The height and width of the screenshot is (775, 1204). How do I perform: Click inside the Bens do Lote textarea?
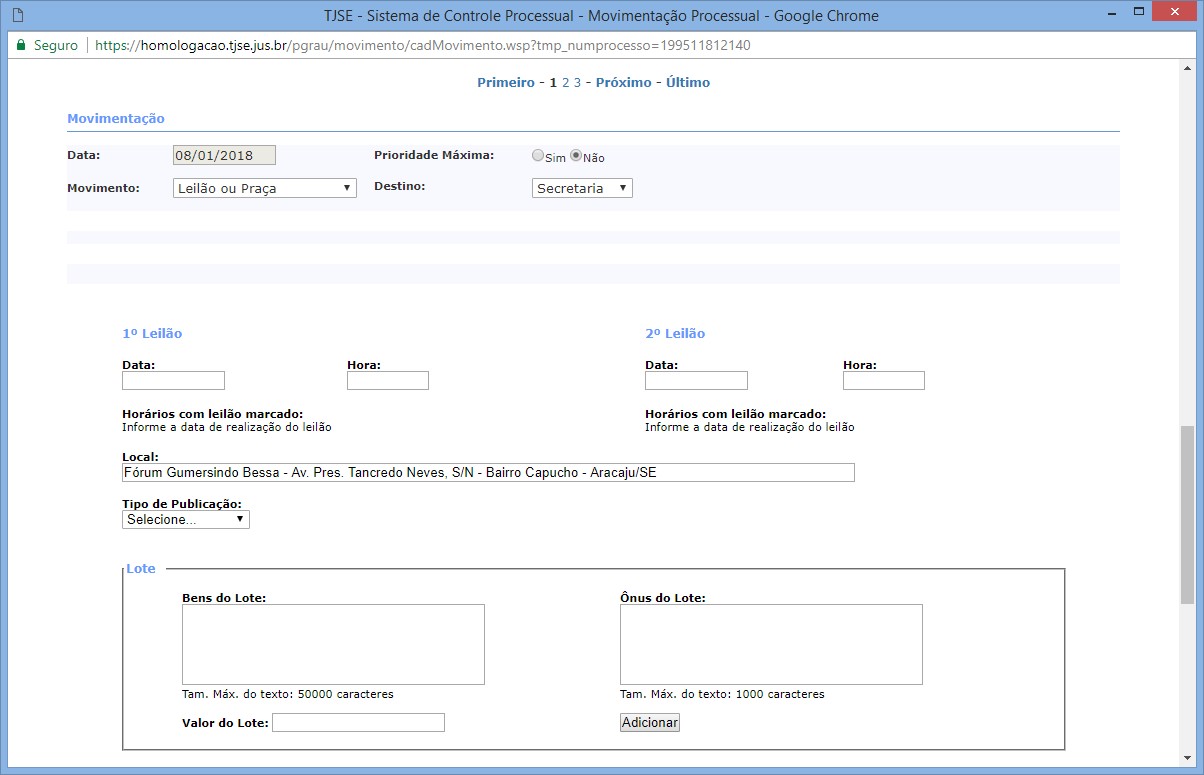[333, 644]
